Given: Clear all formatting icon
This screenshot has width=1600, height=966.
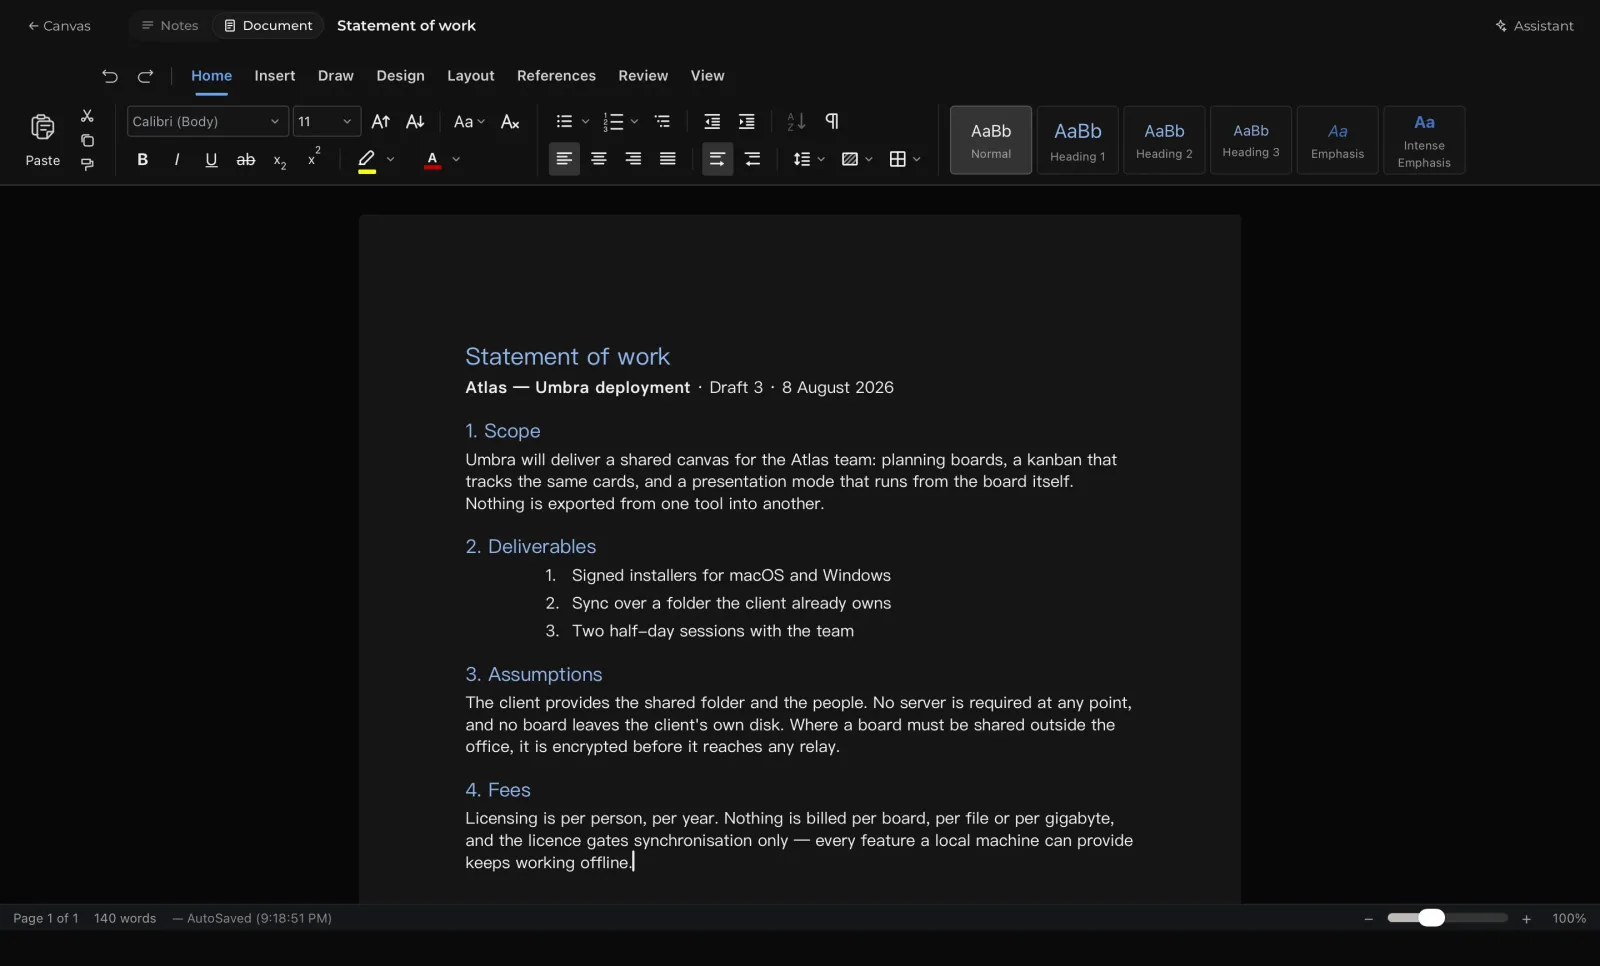Looking at the screenshot, I should (x=510, y=122).
